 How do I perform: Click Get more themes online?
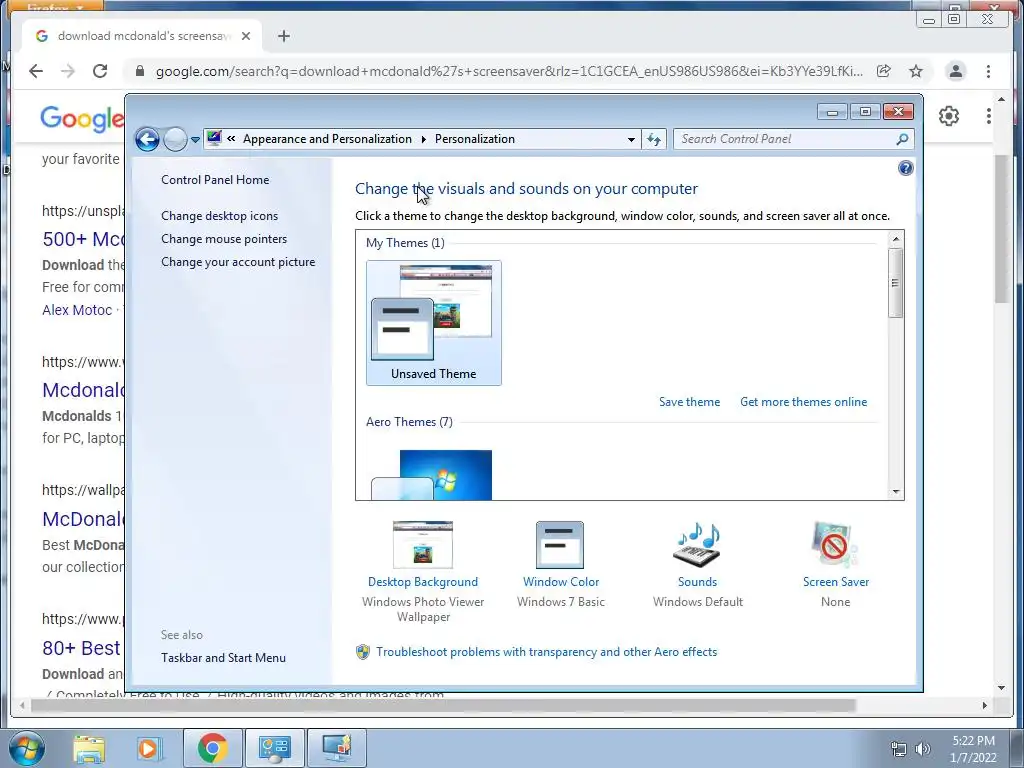[x=803, y=402]
